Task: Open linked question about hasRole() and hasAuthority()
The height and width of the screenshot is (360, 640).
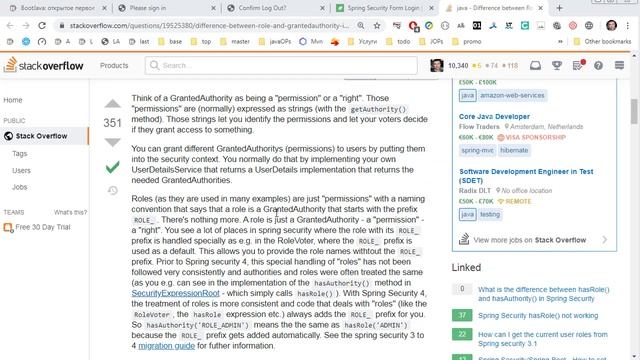Action: 544,294
